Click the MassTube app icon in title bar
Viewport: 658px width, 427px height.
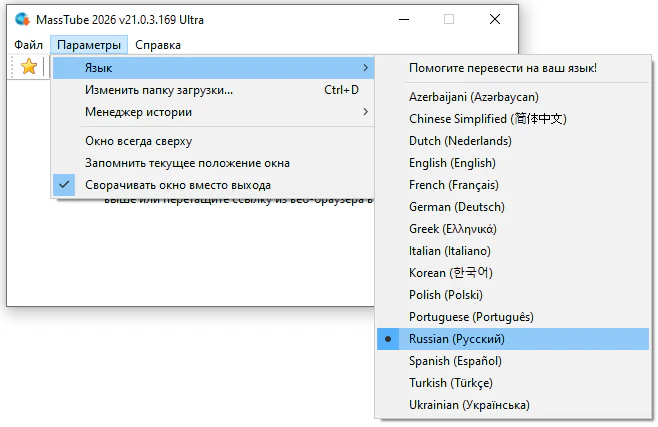[x=22, y=19]
